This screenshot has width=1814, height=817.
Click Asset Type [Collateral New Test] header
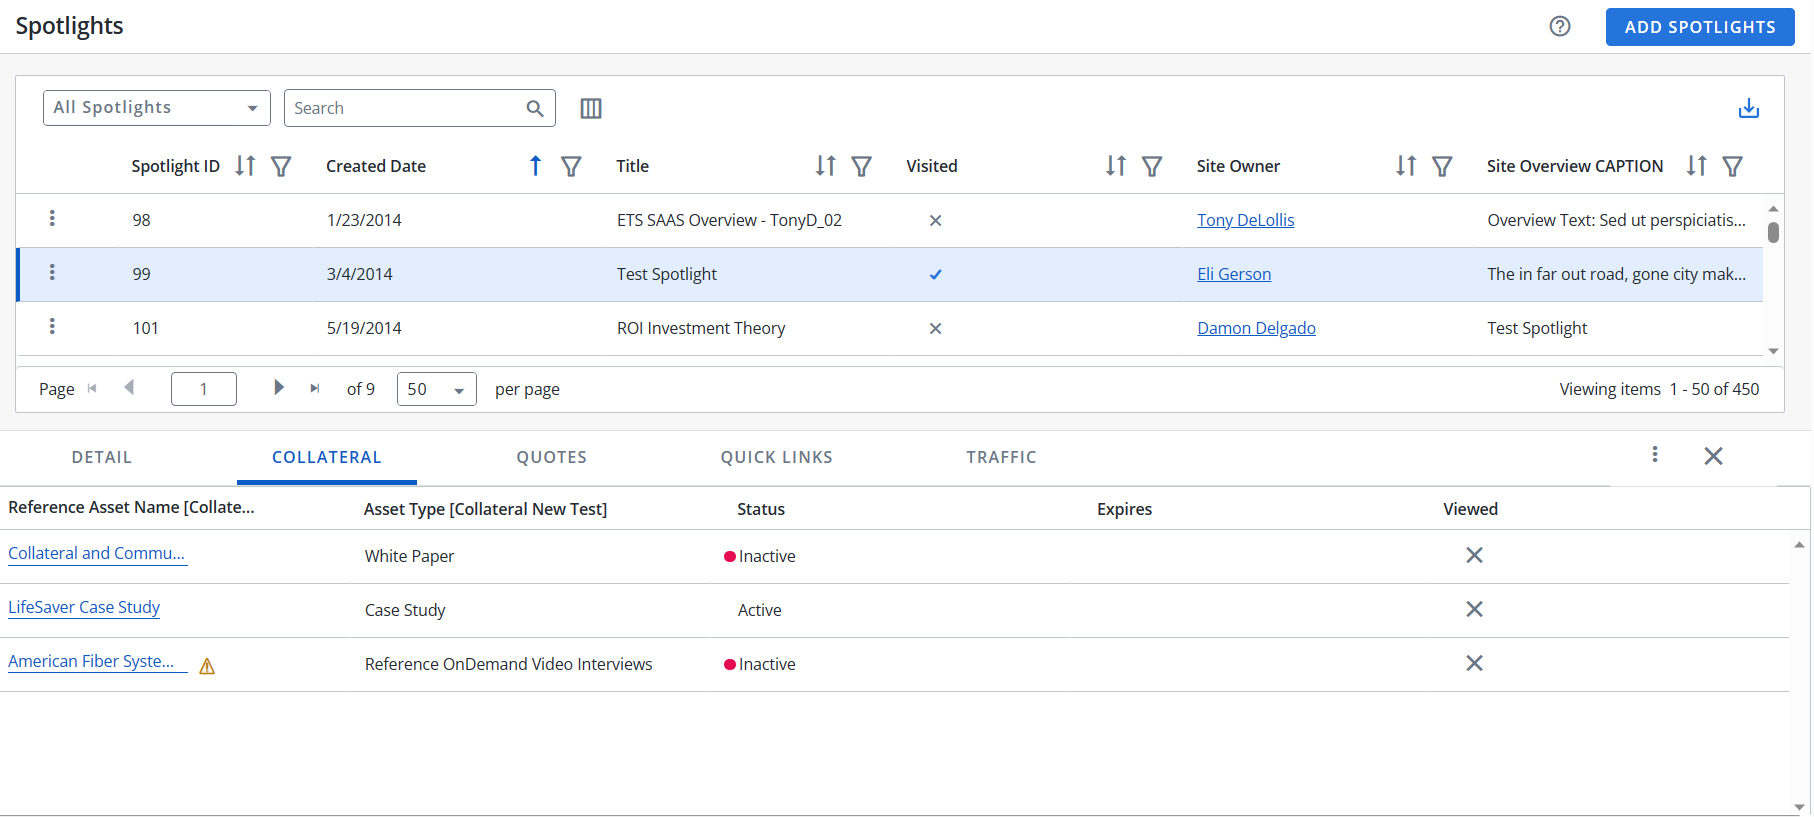(x=485, y=509)
